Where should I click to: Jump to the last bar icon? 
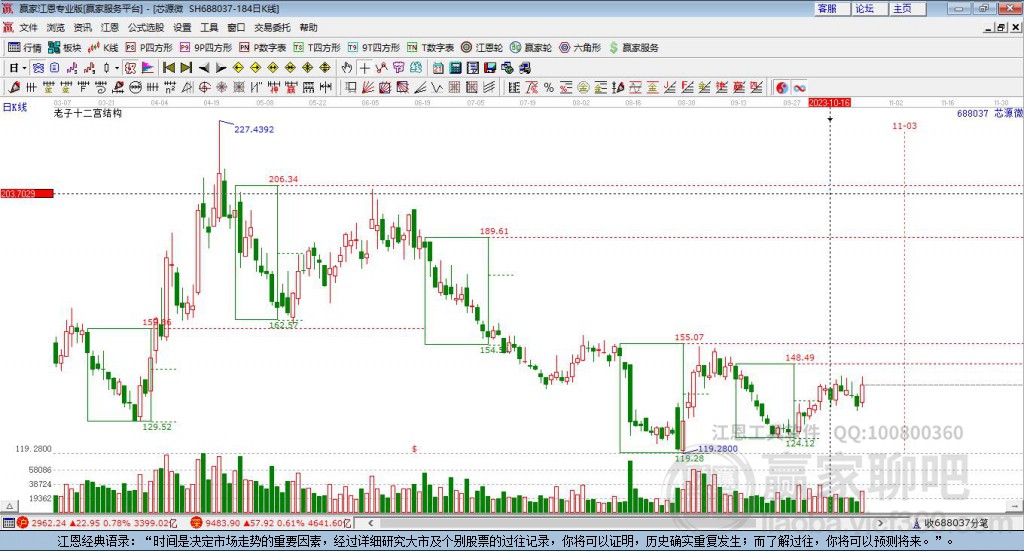pos(186,68)
